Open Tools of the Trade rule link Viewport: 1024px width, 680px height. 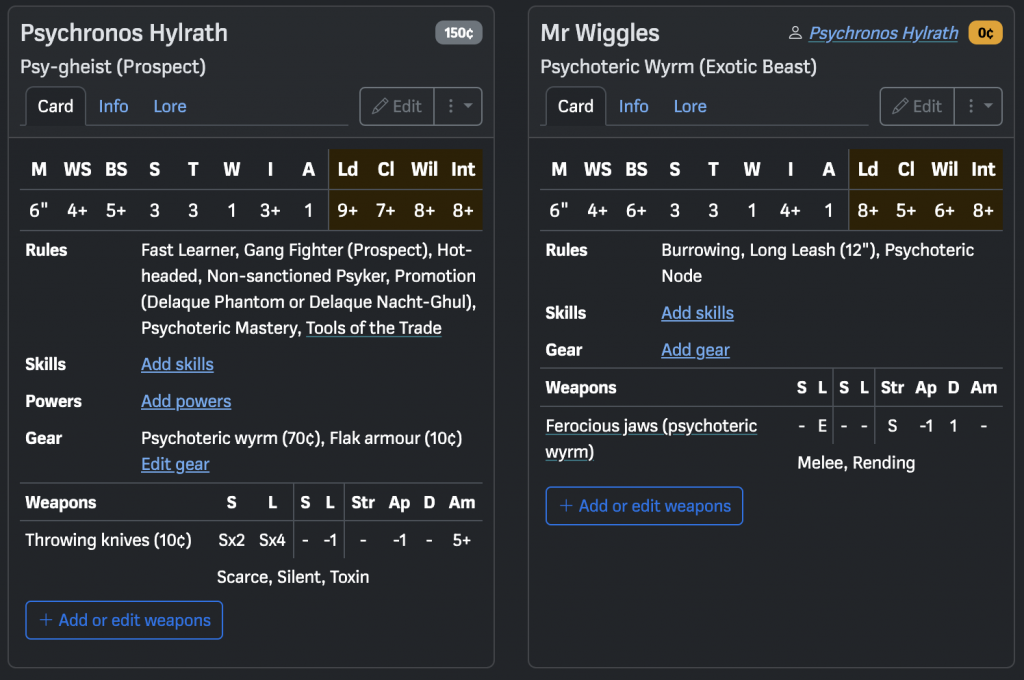pyautogui.click(x=373, y=328)
